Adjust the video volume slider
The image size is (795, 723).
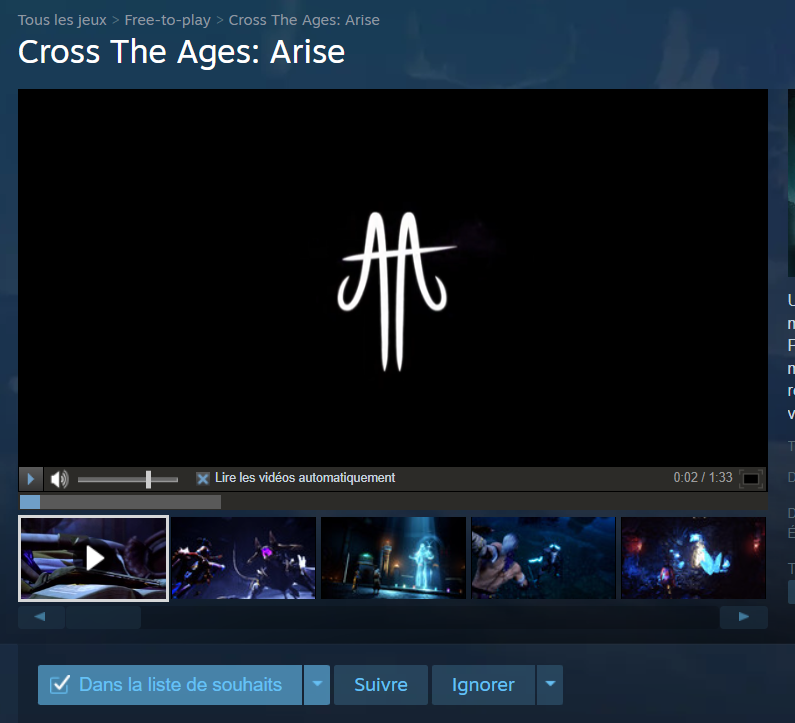tap(128, 479)
